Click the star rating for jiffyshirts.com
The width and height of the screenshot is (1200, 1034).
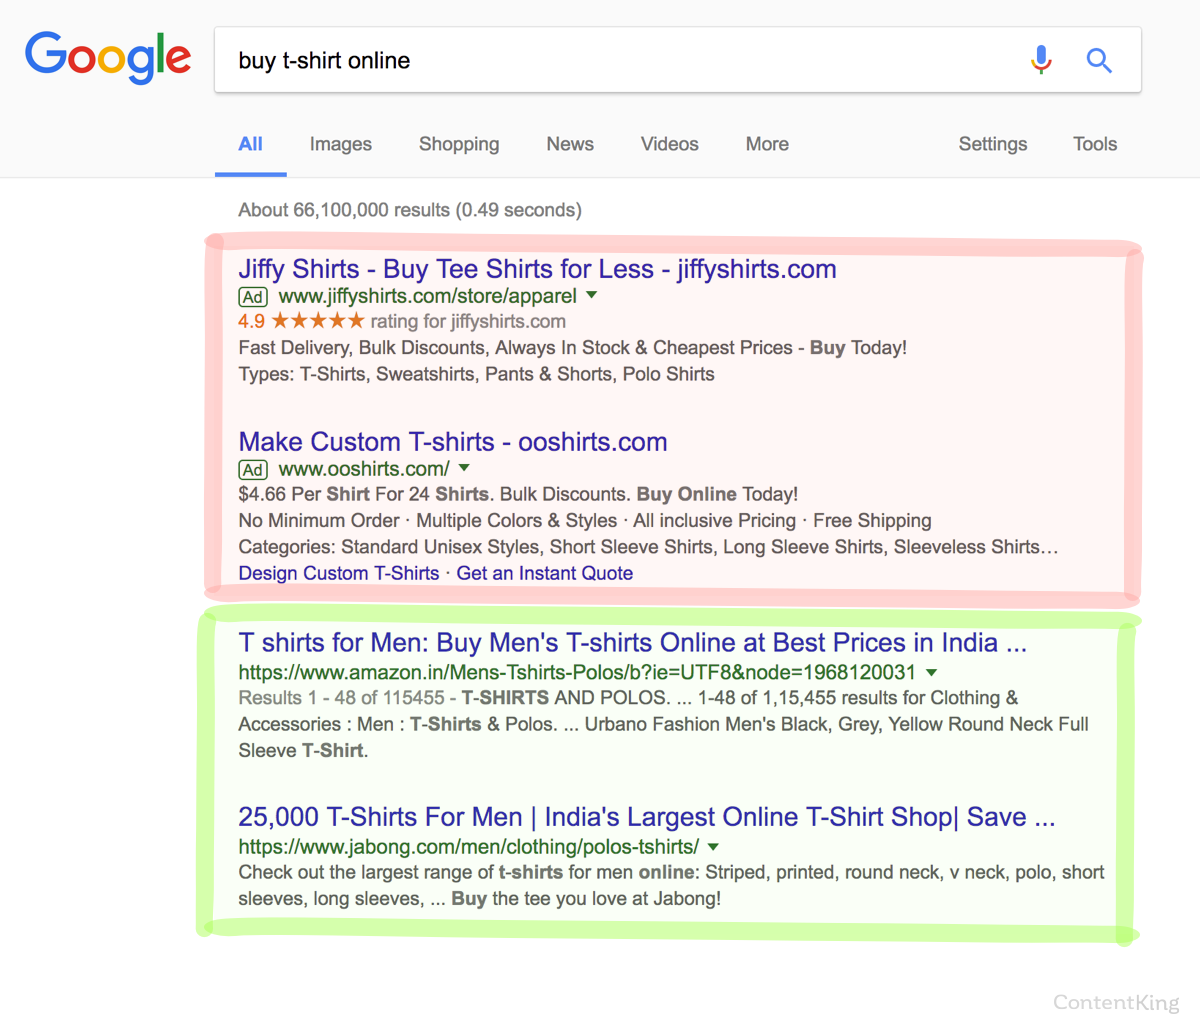(x=318, y=321)
